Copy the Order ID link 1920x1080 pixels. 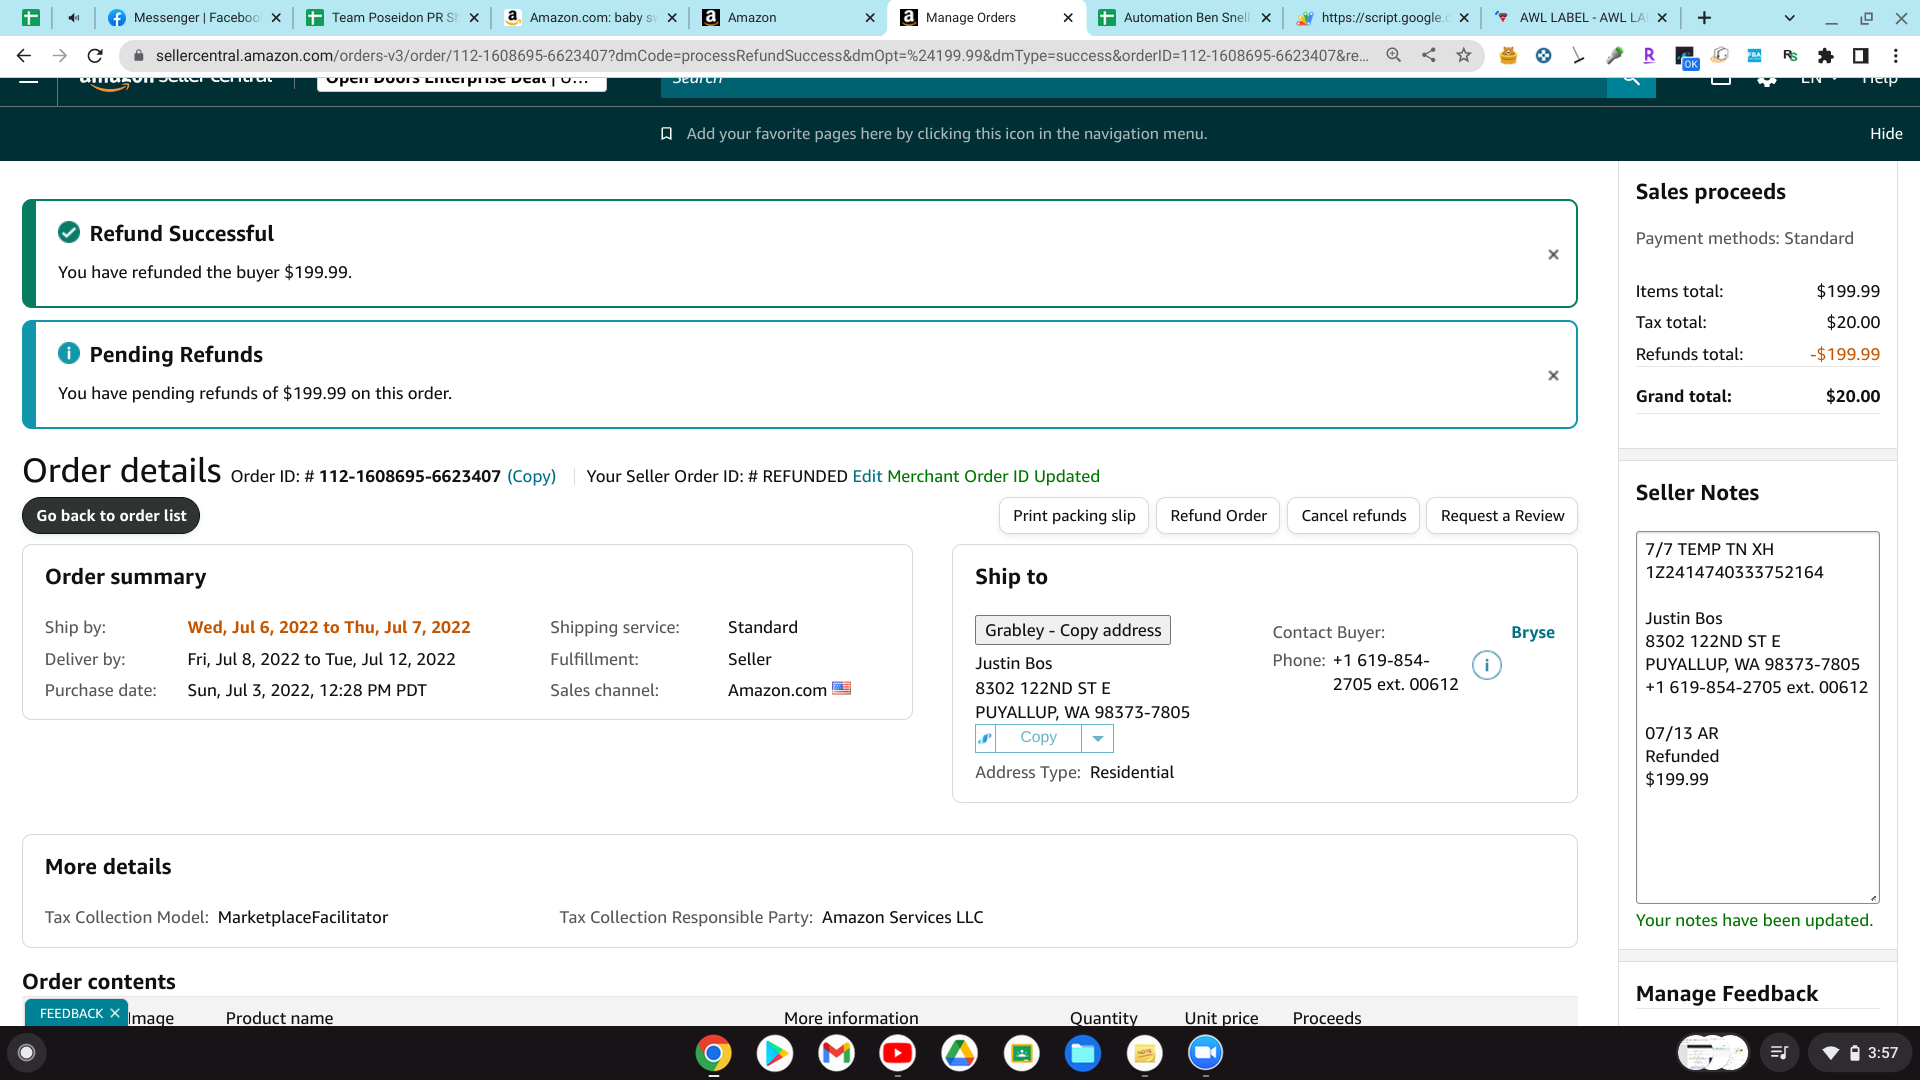click(531, 476)
